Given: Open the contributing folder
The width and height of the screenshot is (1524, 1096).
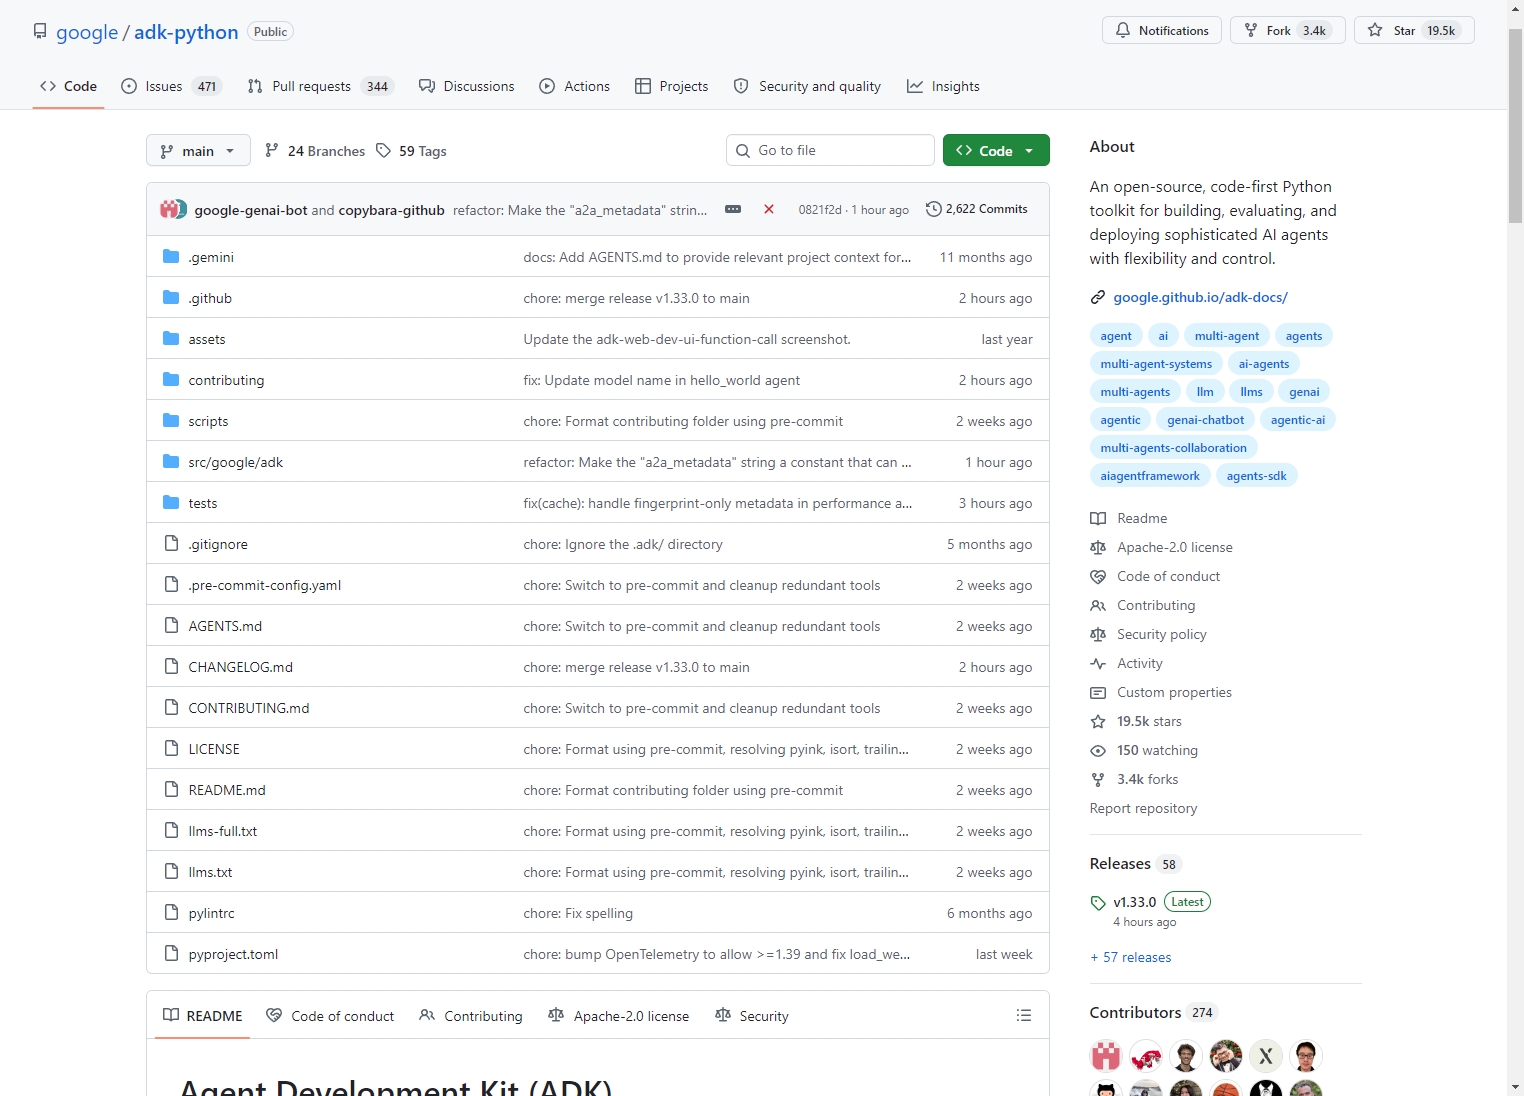Looking at the screenshot, I should tap(226, 380).
